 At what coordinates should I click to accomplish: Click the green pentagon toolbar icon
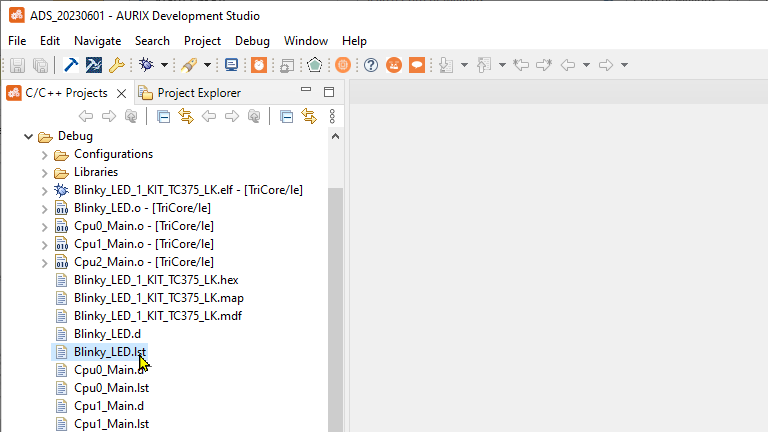coord(314,65)
